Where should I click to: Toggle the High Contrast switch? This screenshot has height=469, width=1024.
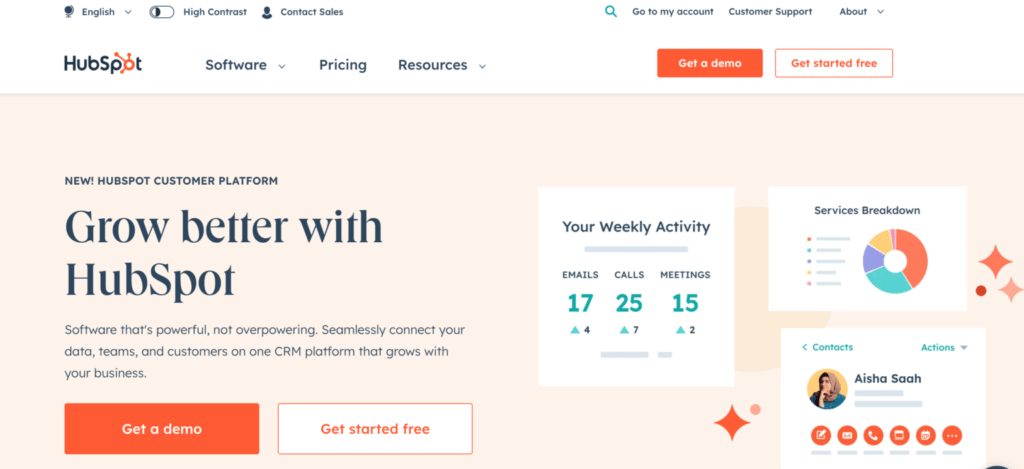click(161, 12)
